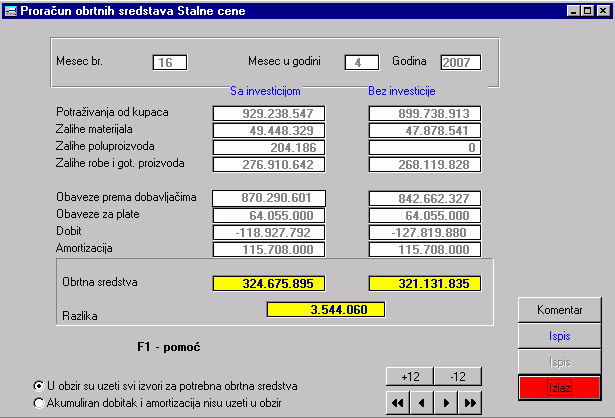This screenshot has height=418, width=615.
Task: Open the Komentar button
Action: click(x=559, y=310)
